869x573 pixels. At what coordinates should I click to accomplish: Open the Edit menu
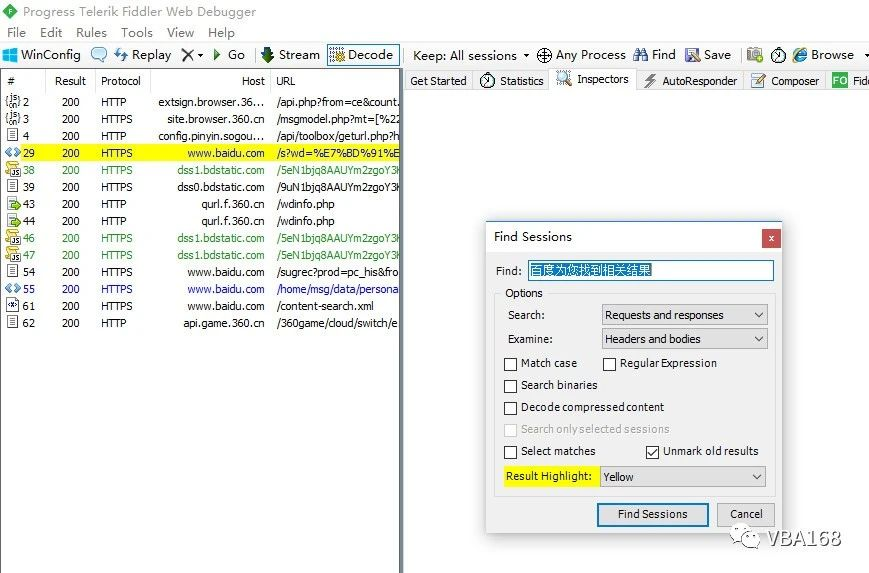51,33
